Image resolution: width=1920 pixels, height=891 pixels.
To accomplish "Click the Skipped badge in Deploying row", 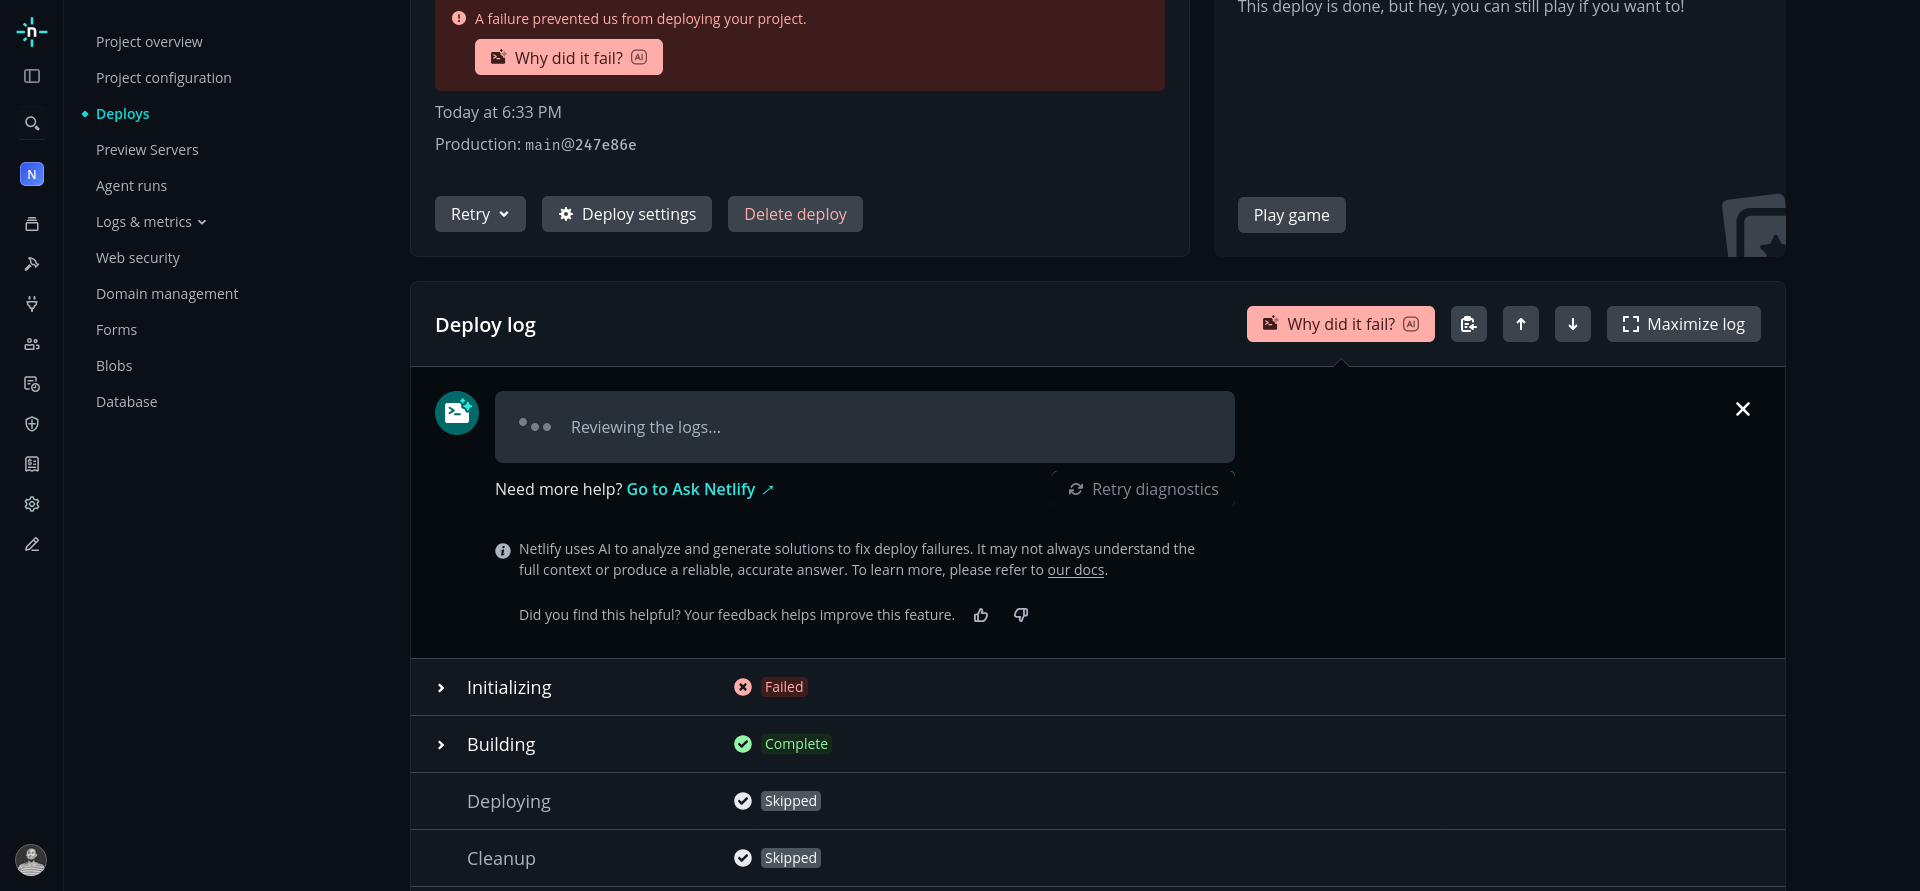I will click(791, 801).
